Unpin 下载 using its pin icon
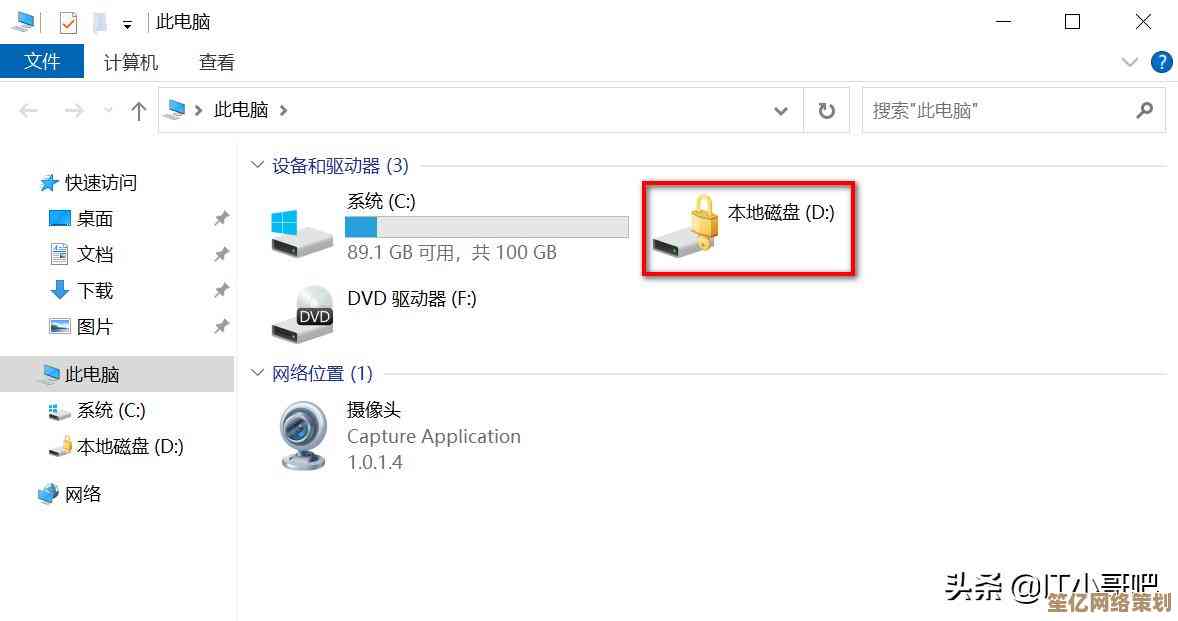The image size is (1178, 621). tap(221, 291)
